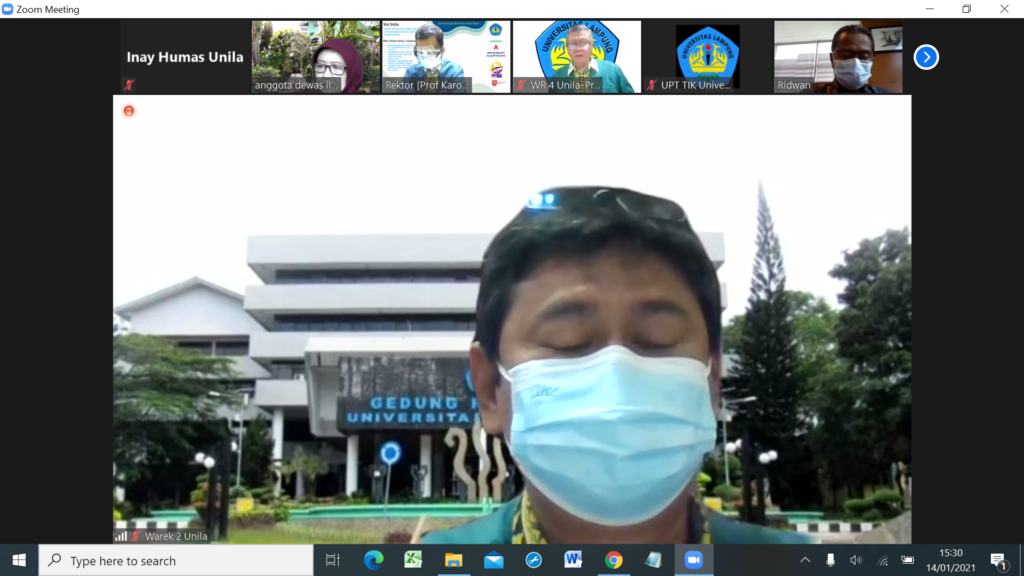
Task: Open clock showing 15:30 date panel
Action: [x=950, y=560]
